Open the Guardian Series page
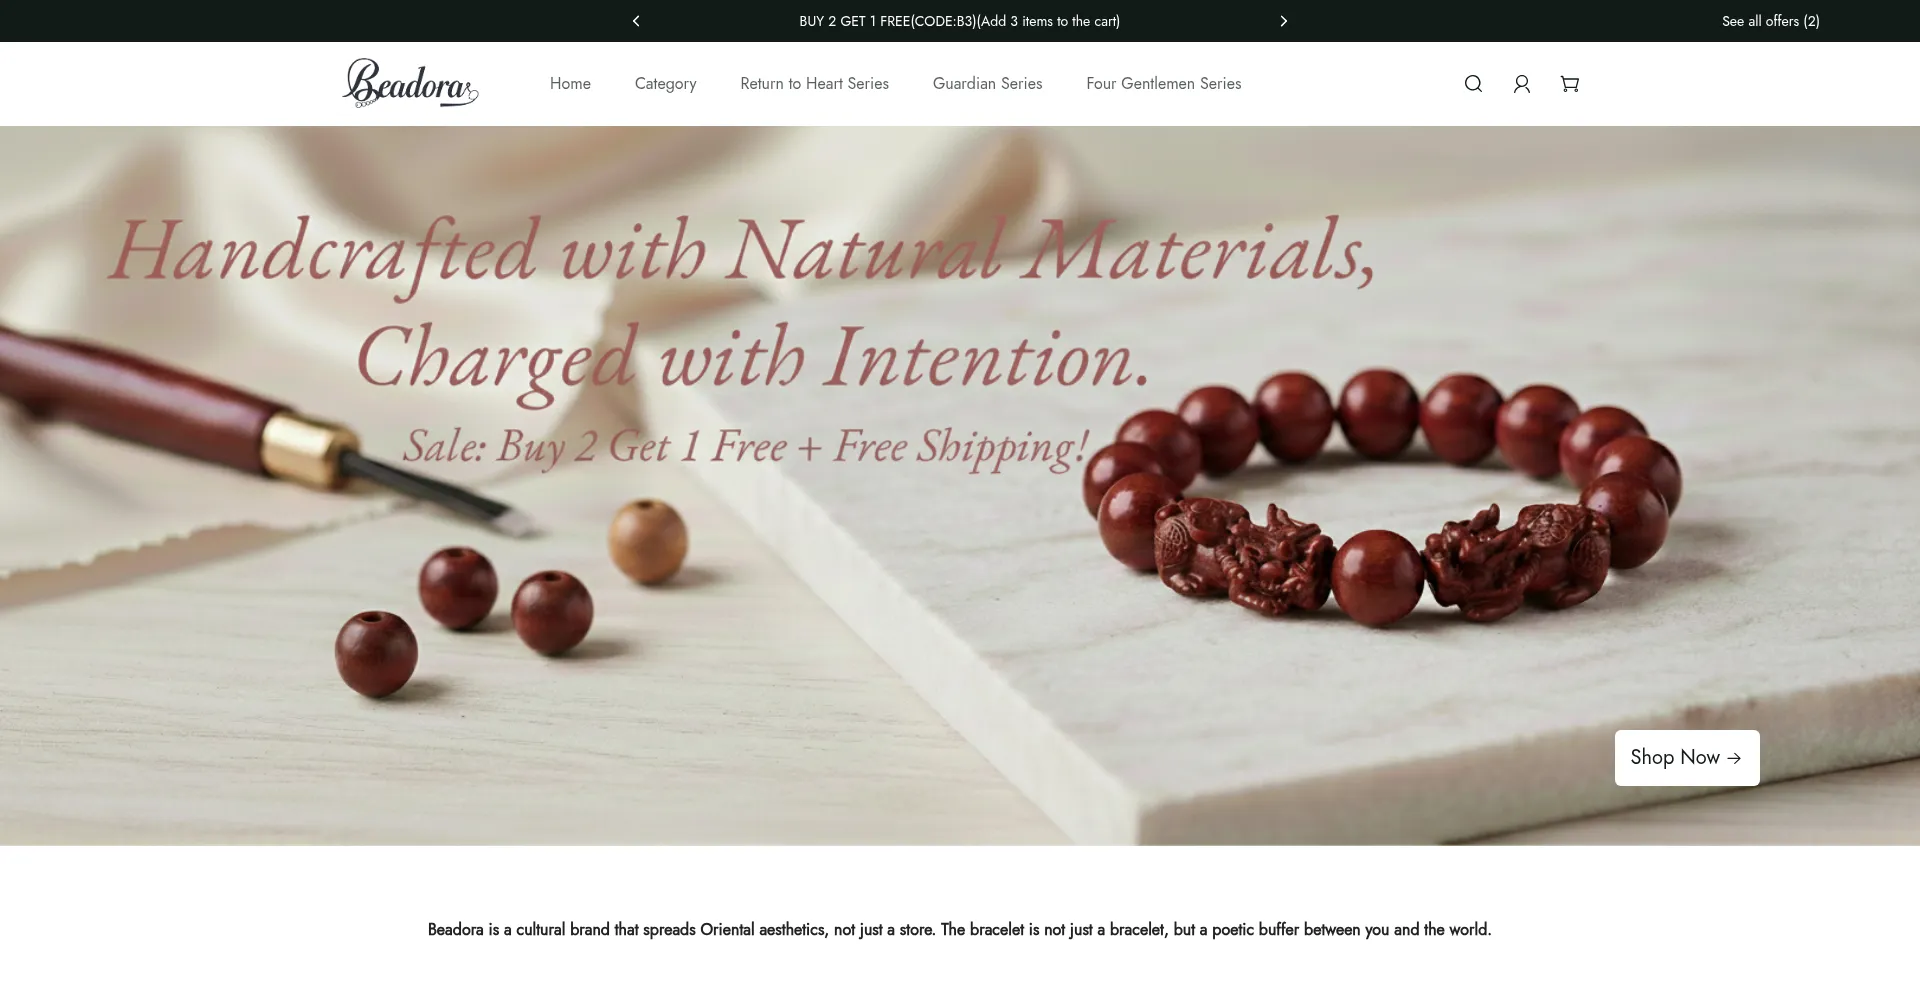Viewport: 1920px width, 993px height. [987, 84]
